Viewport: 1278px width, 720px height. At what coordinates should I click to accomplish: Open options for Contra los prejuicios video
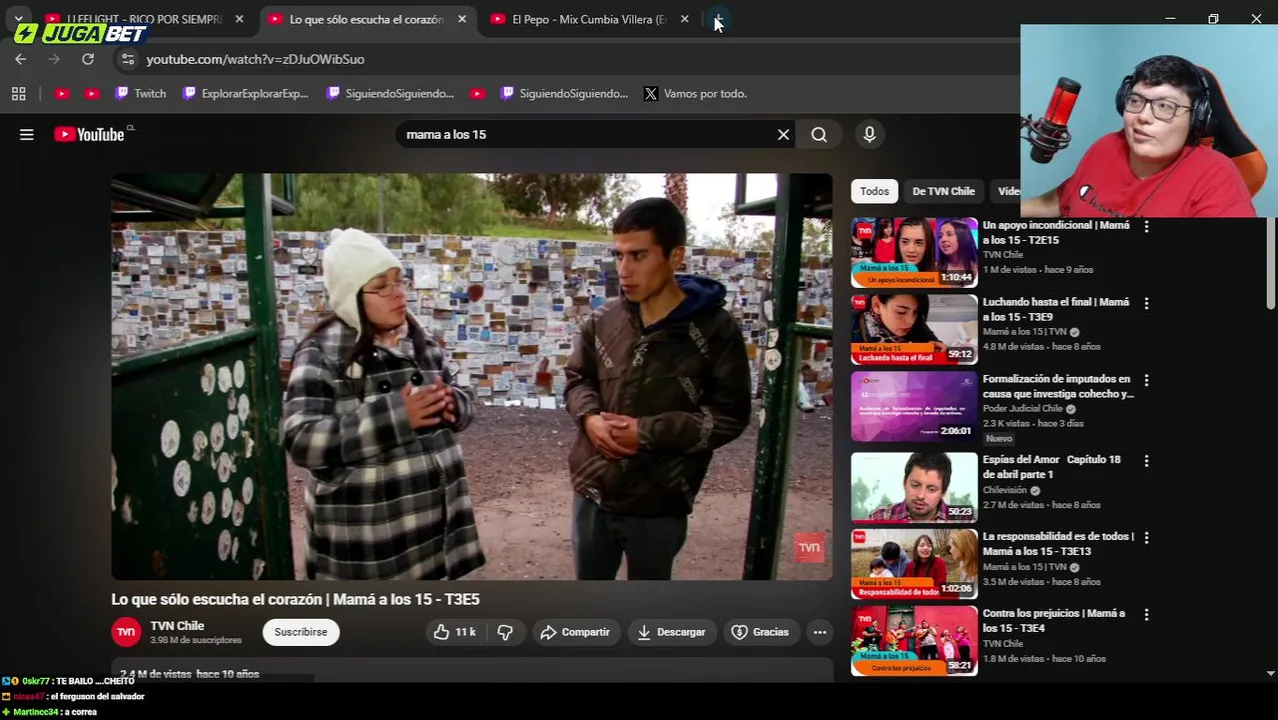1146,614
